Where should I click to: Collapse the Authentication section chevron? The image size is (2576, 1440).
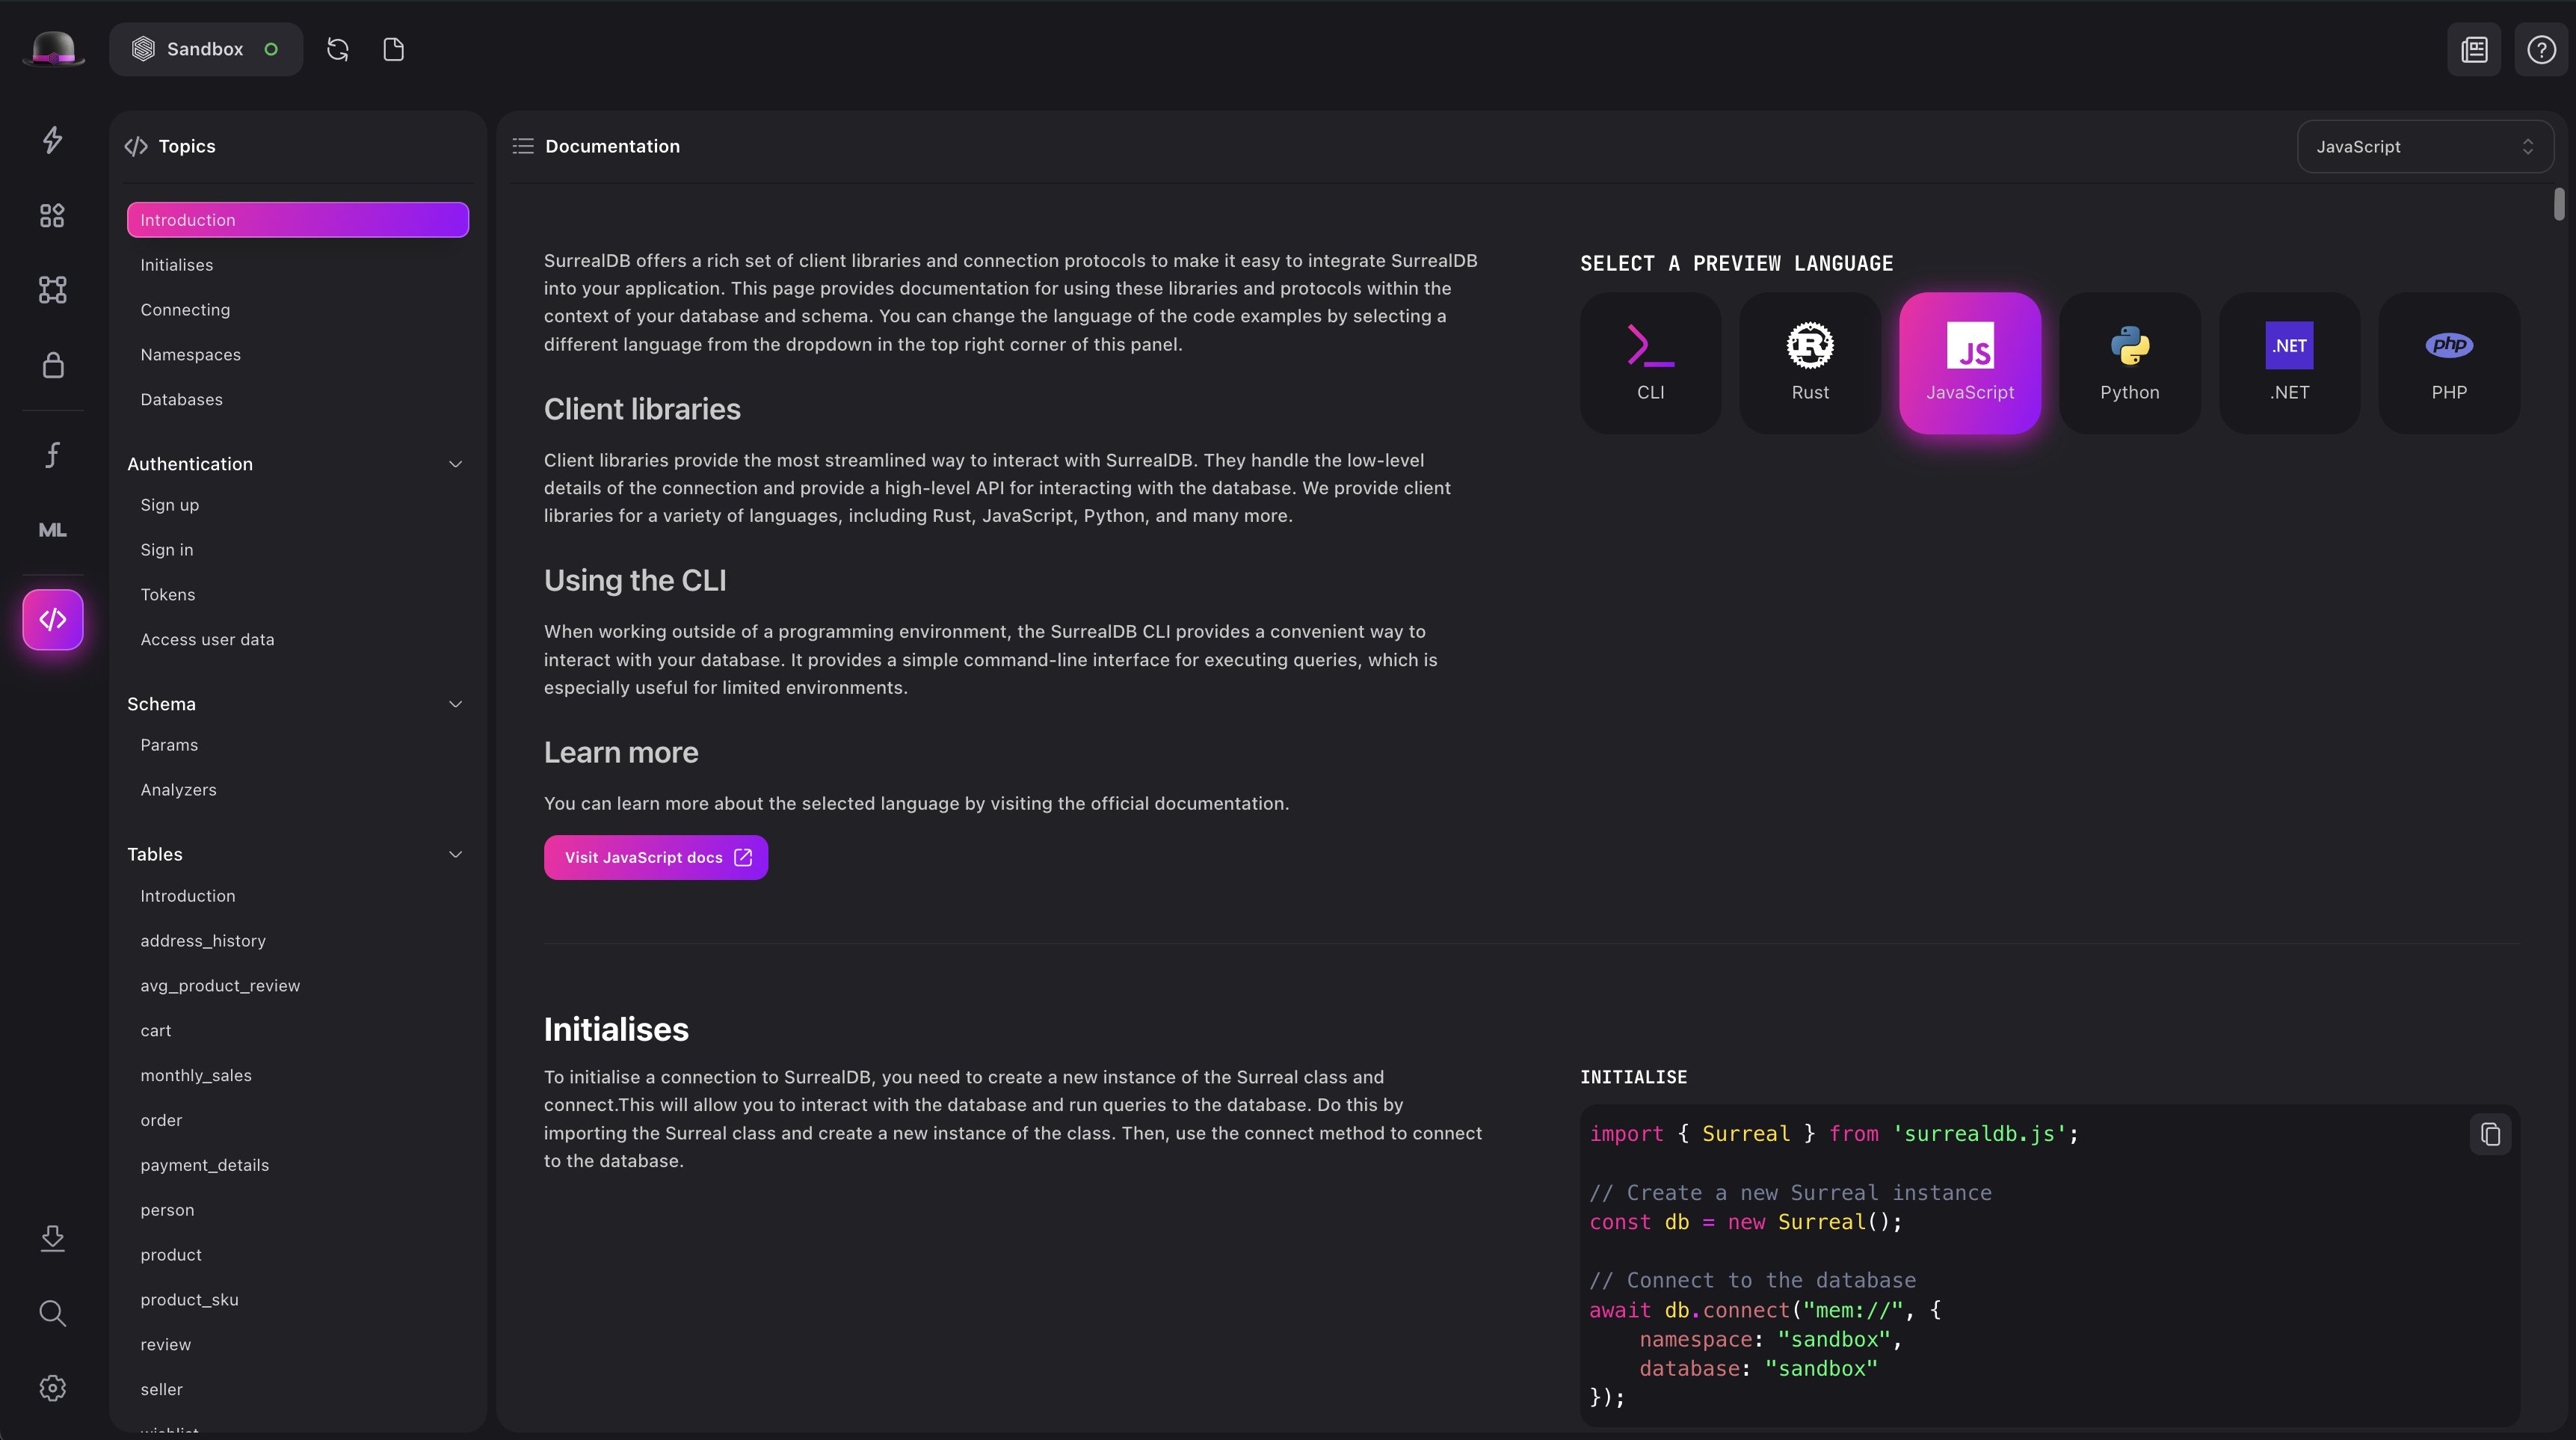pos(455,464)
